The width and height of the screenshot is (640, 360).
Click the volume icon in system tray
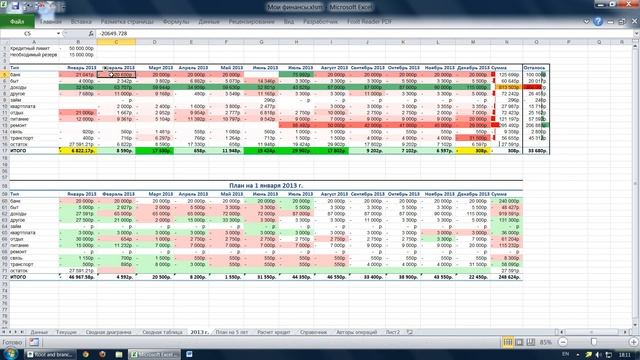pos(598,354)
